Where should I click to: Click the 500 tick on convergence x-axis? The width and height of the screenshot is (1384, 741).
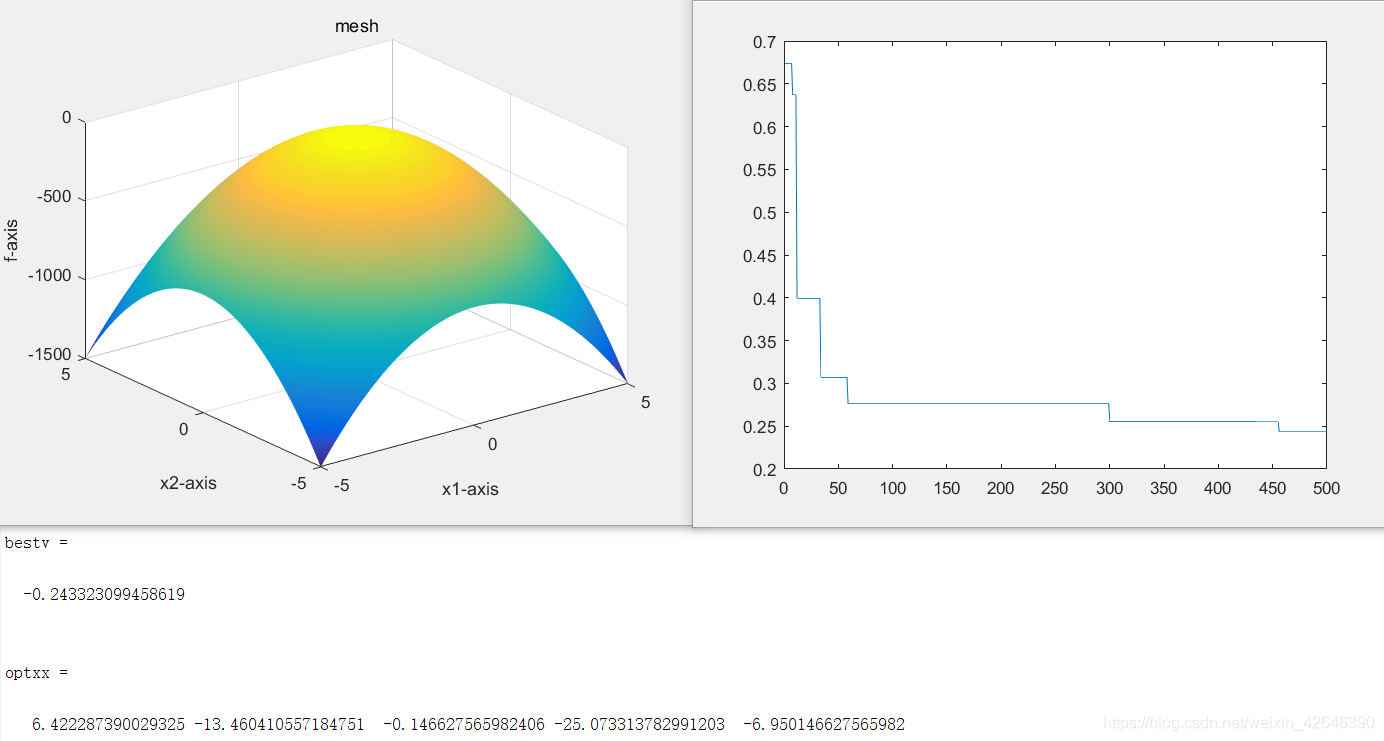(1326, 488)
